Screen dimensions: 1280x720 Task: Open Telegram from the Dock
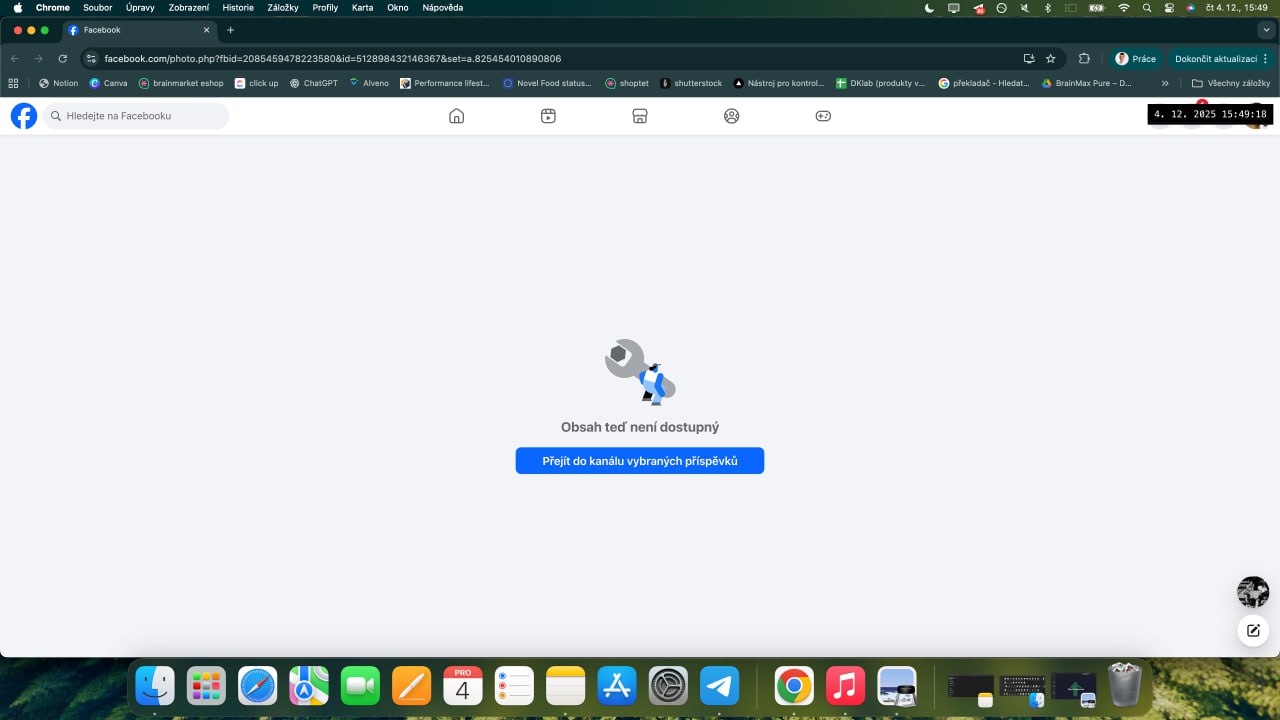tap(719, 686)
